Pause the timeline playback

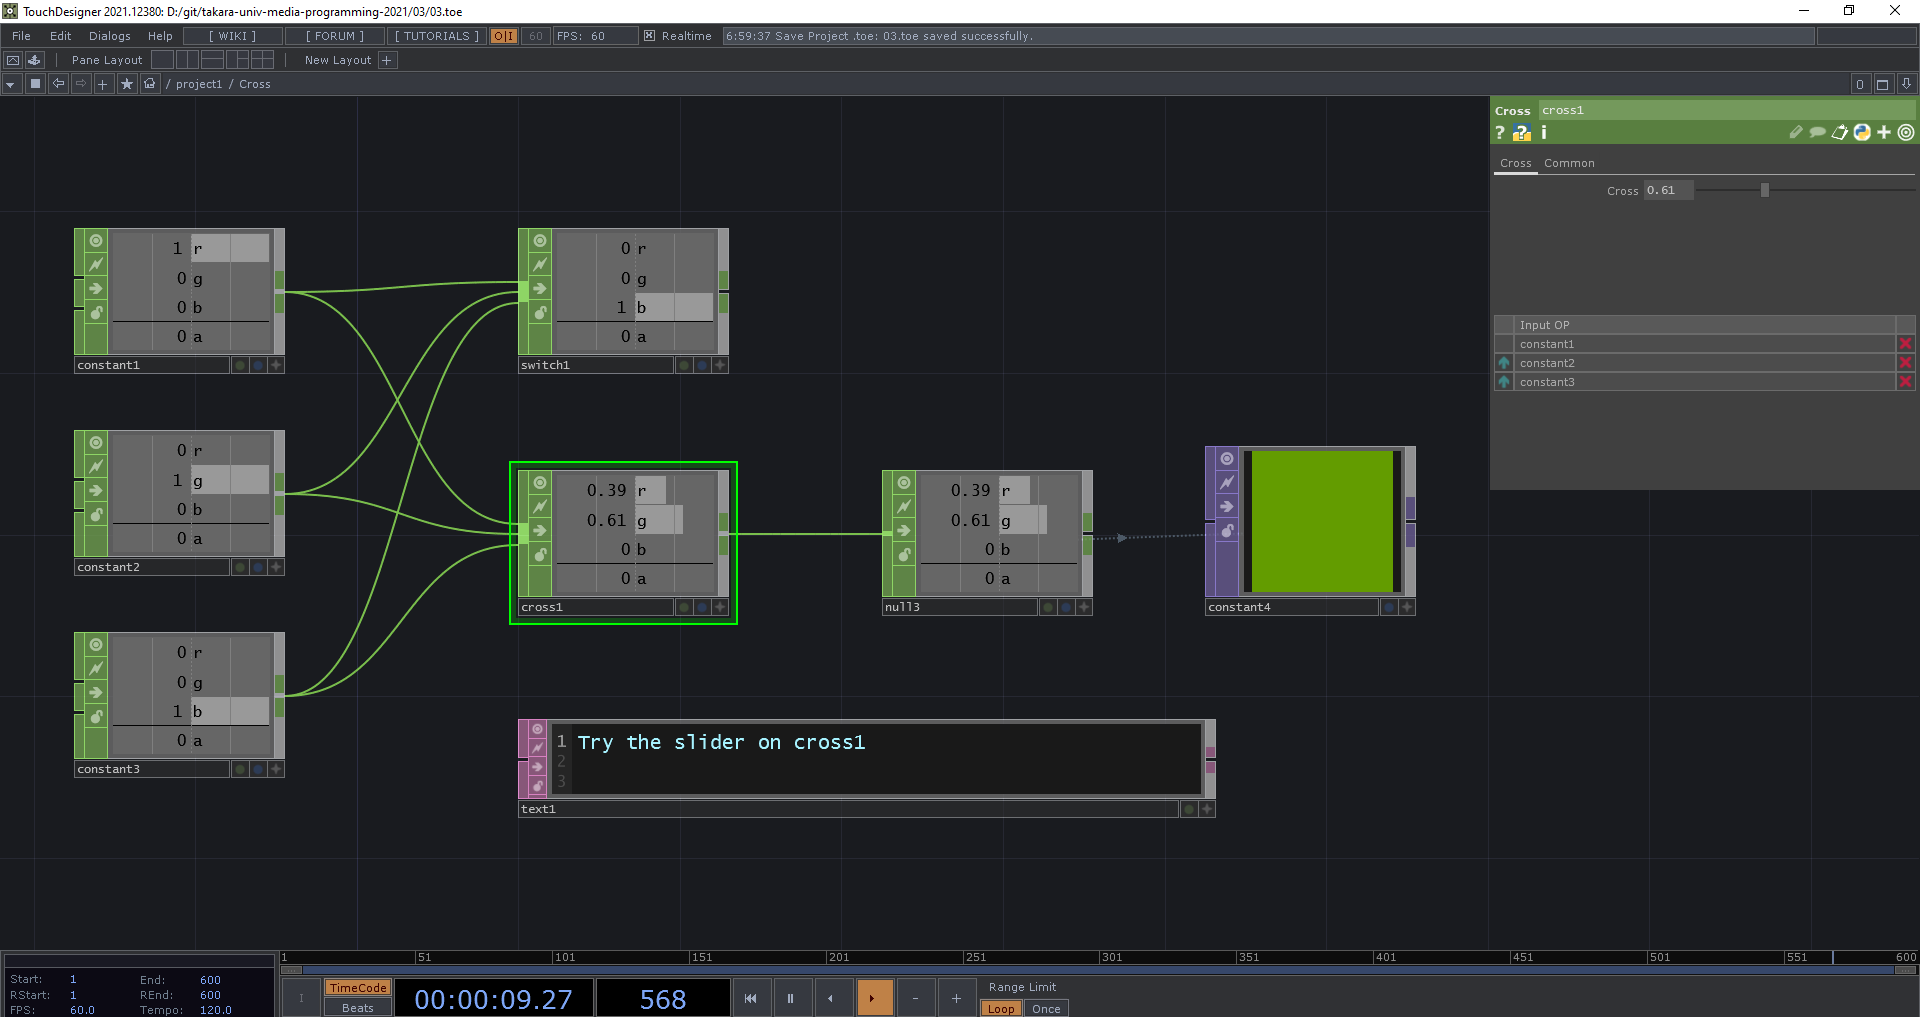pyautogui.click(x=790, y=998)
